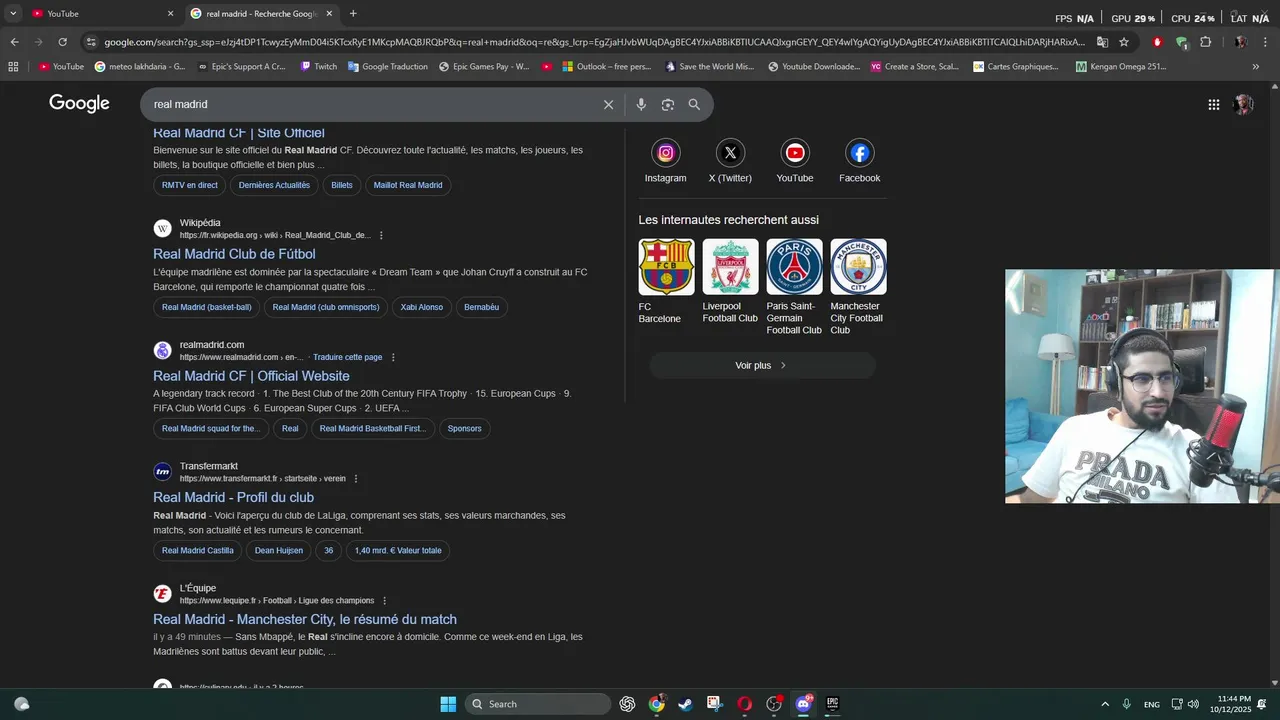Open the Chrome tab search dropdown
Viewport: 1280px width, 720px height.
(13, 13)
